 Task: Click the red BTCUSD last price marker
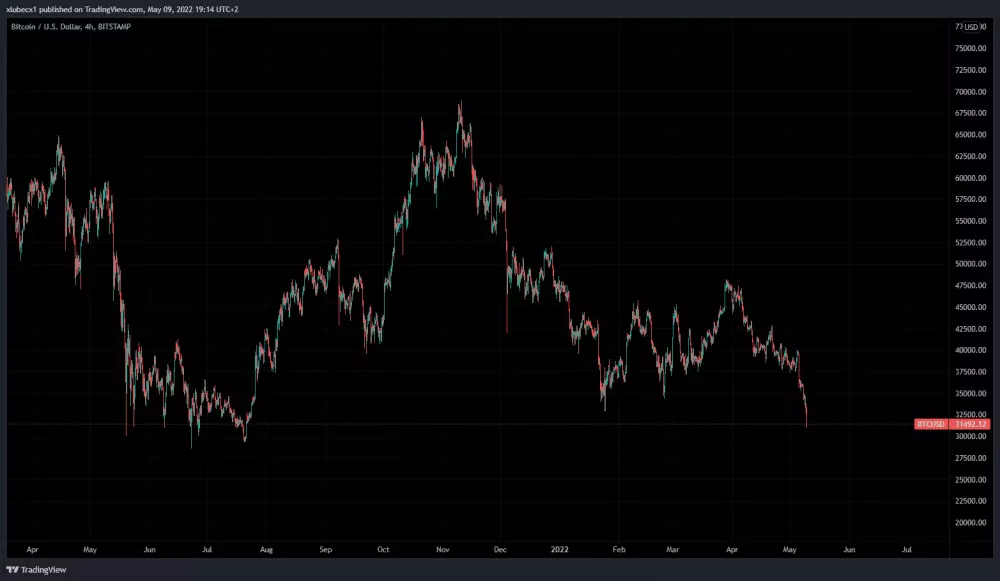tap(931, 424)
